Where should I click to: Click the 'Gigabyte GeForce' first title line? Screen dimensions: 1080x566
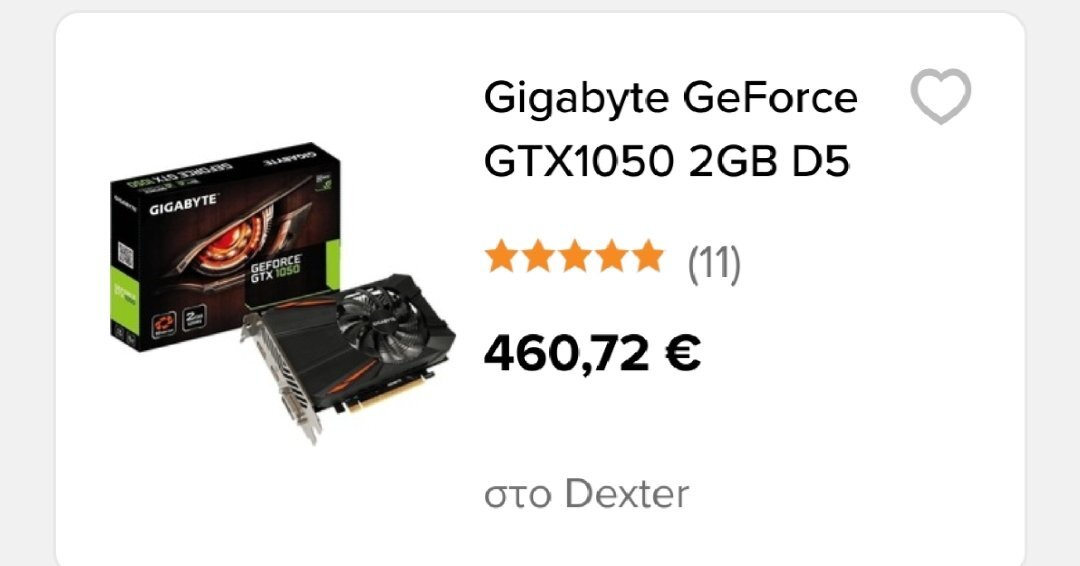click(670, 98)
